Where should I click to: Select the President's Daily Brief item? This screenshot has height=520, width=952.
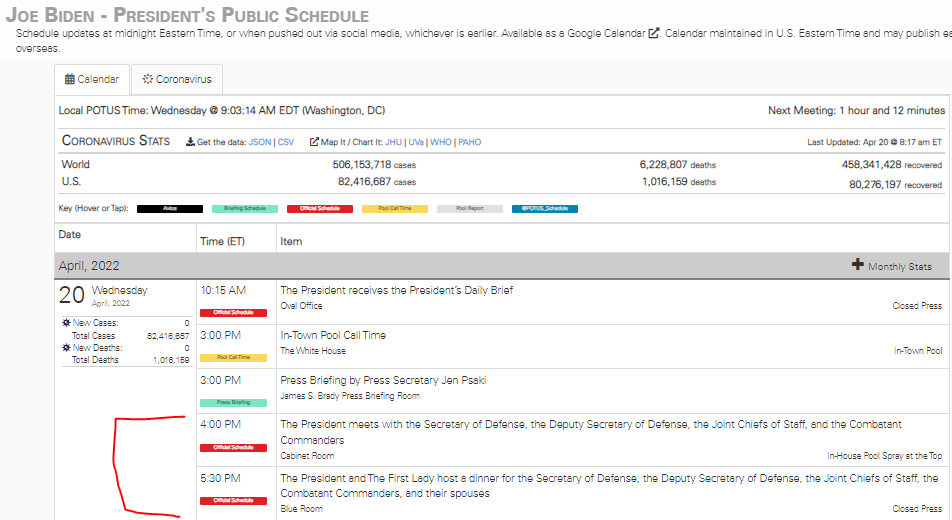tap(396, 290)
